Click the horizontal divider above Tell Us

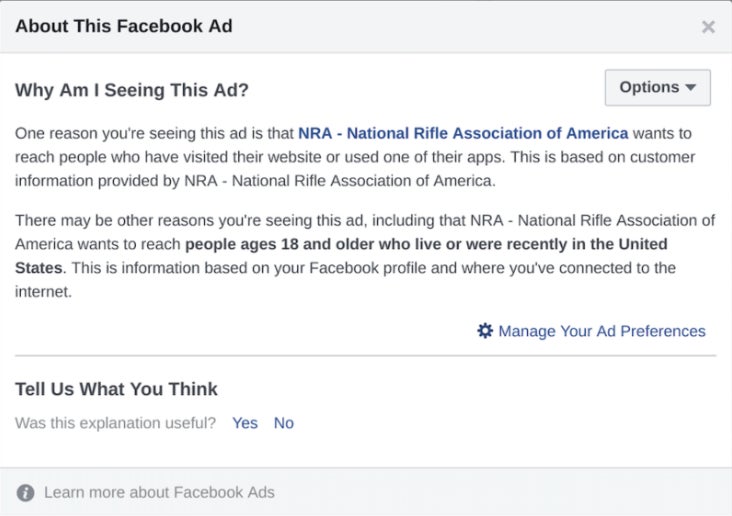[365, 355]
